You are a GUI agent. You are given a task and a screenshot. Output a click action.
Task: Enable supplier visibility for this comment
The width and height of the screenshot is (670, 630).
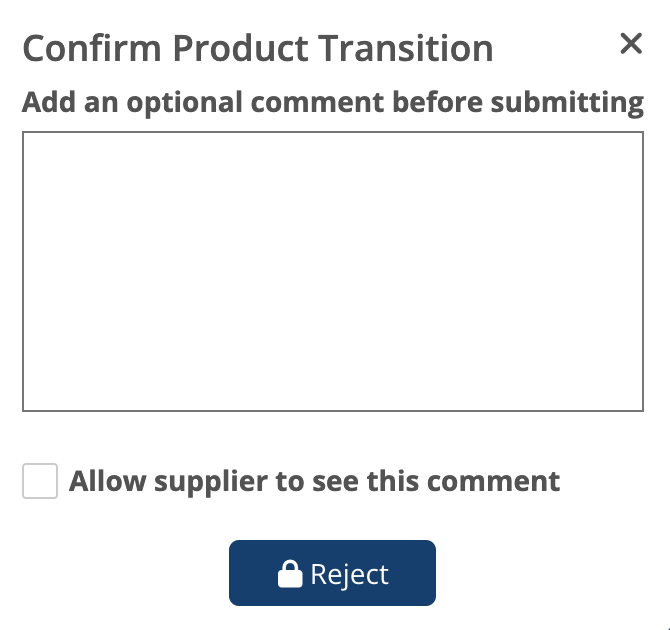[x=40, y=481]
